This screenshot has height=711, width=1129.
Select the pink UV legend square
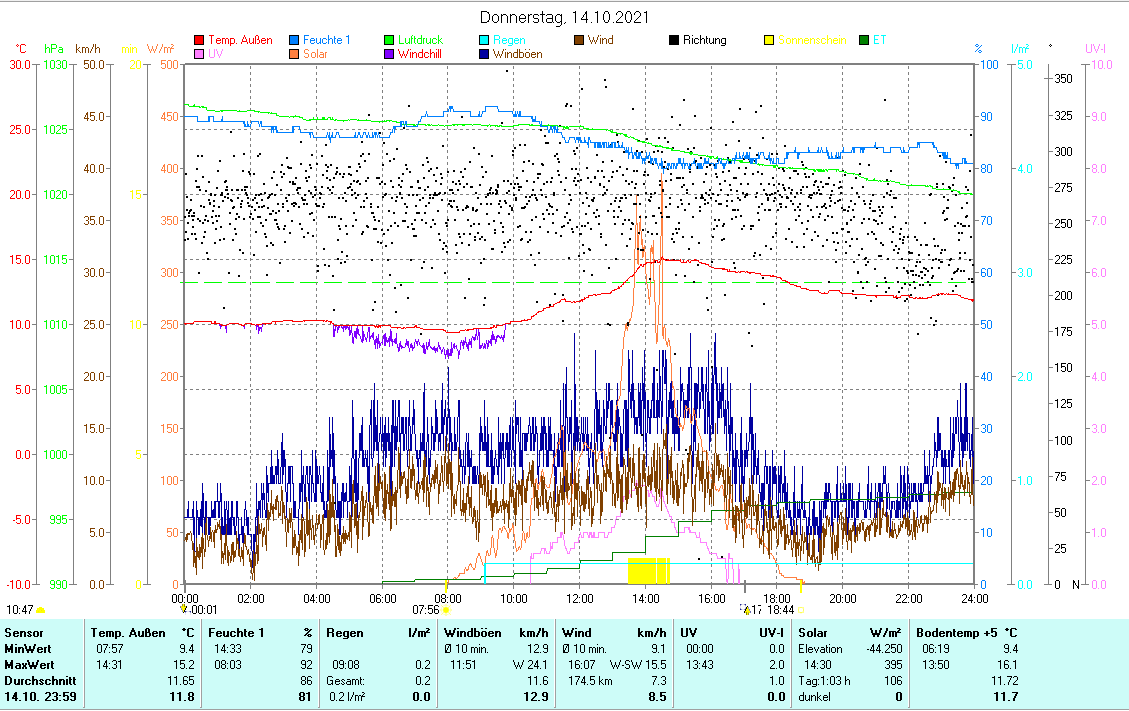click(x=199, y=54)
